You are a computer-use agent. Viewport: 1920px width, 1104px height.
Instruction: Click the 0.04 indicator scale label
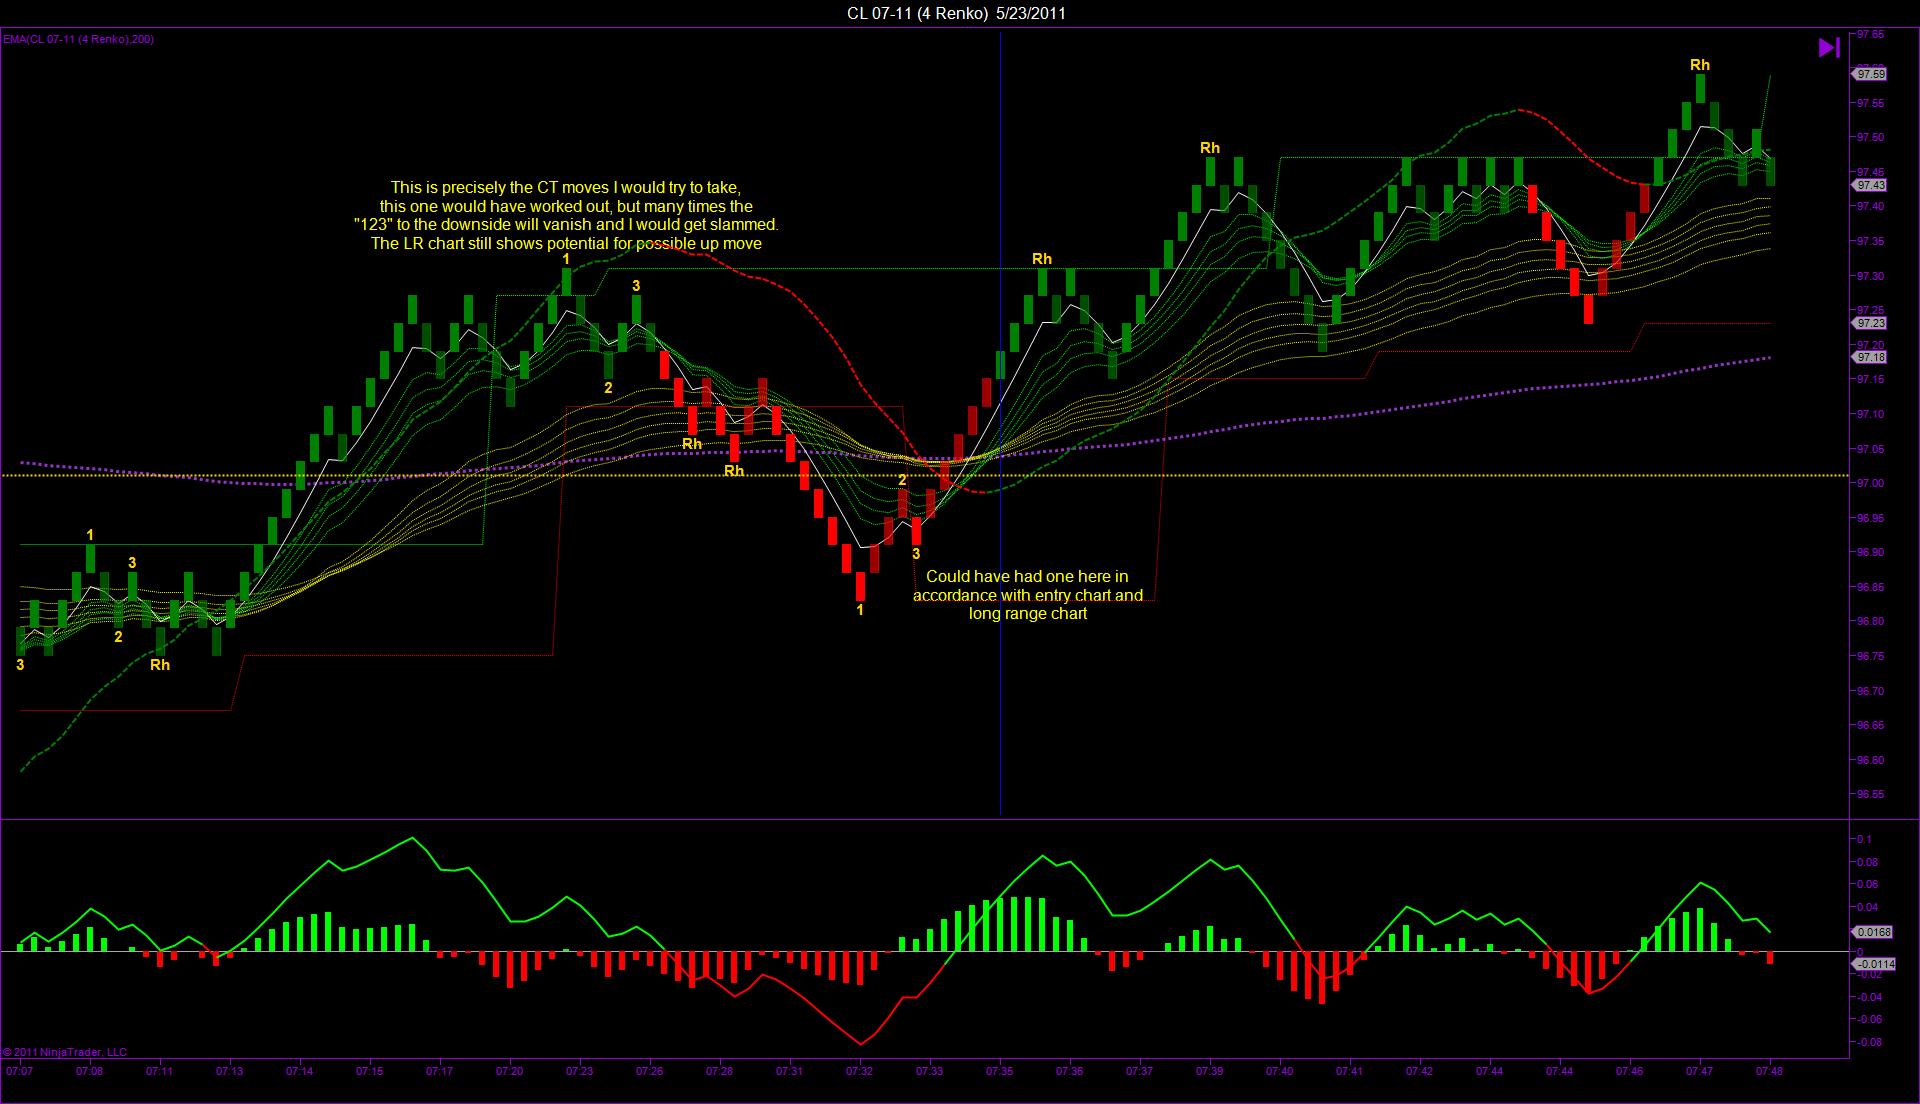point(1868,907)
